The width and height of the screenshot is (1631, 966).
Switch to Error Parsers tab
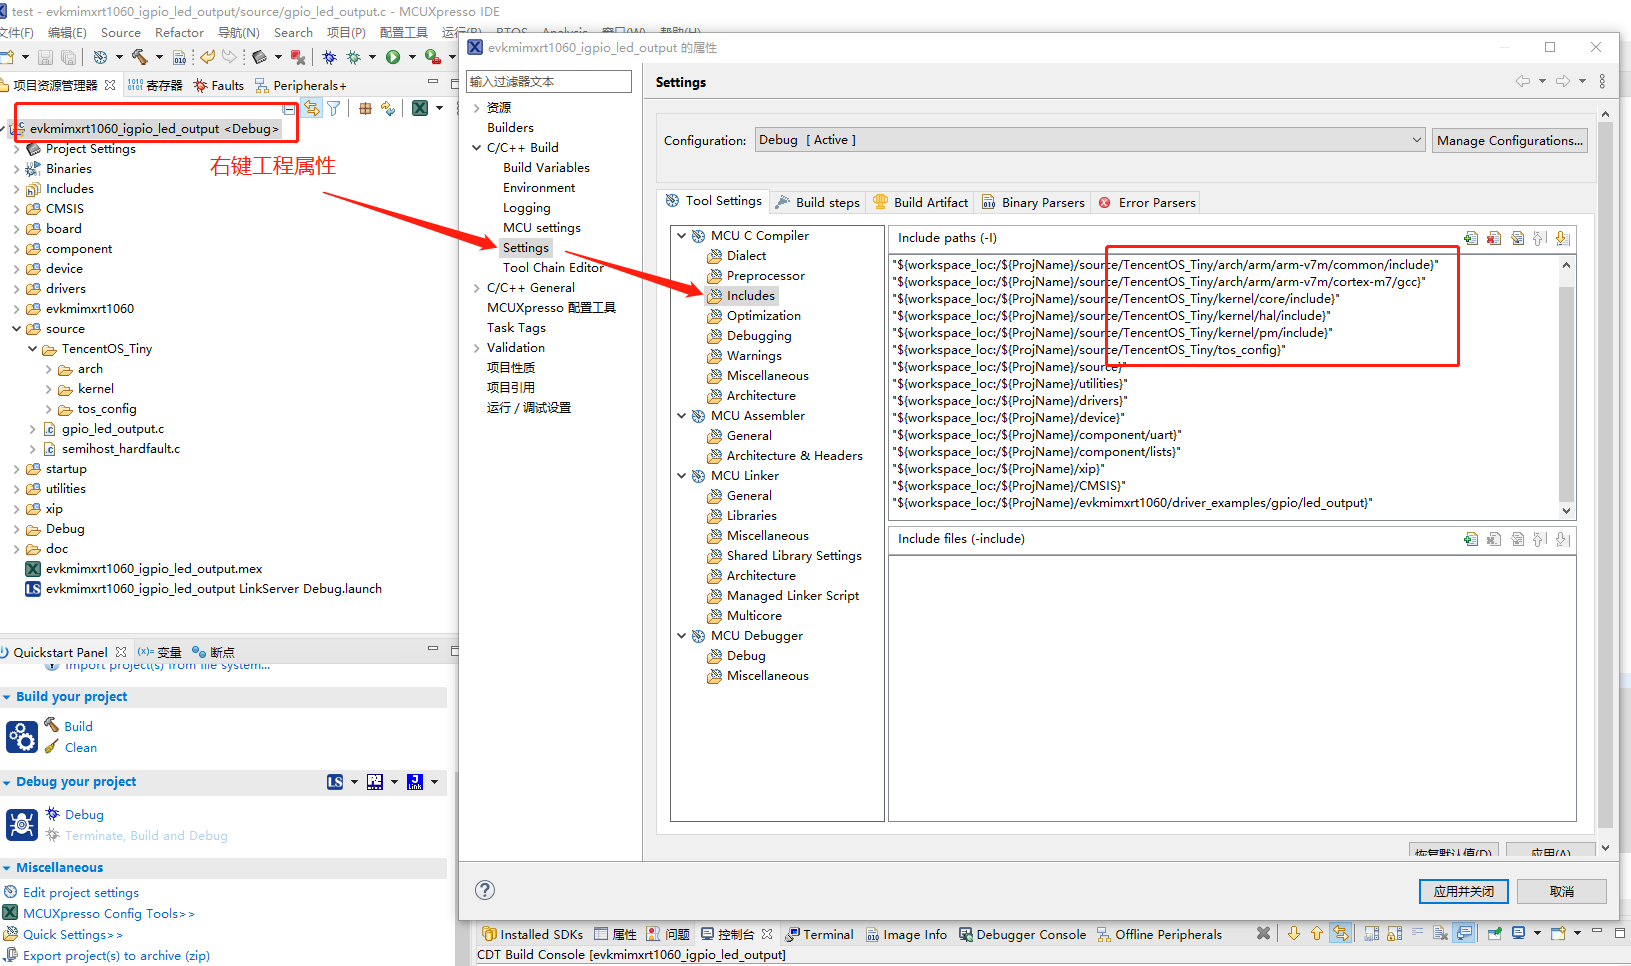(1146, 202)
